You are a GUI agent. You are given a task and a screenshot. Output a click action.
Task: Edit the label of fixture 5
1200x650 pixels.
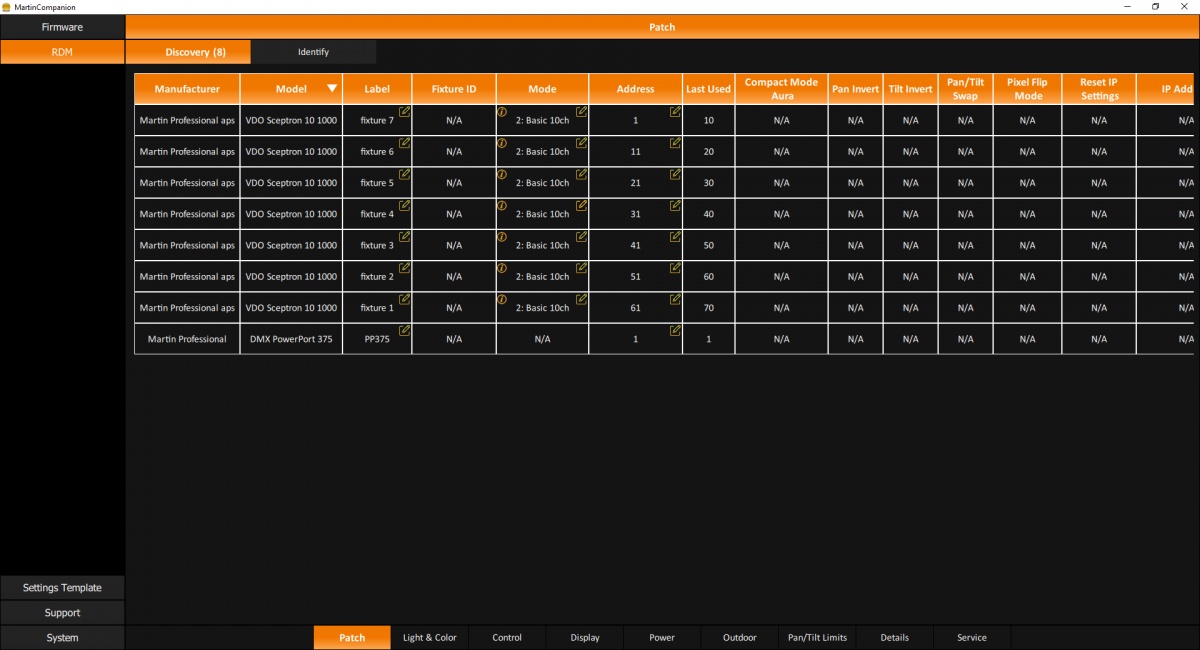(405, 174)
